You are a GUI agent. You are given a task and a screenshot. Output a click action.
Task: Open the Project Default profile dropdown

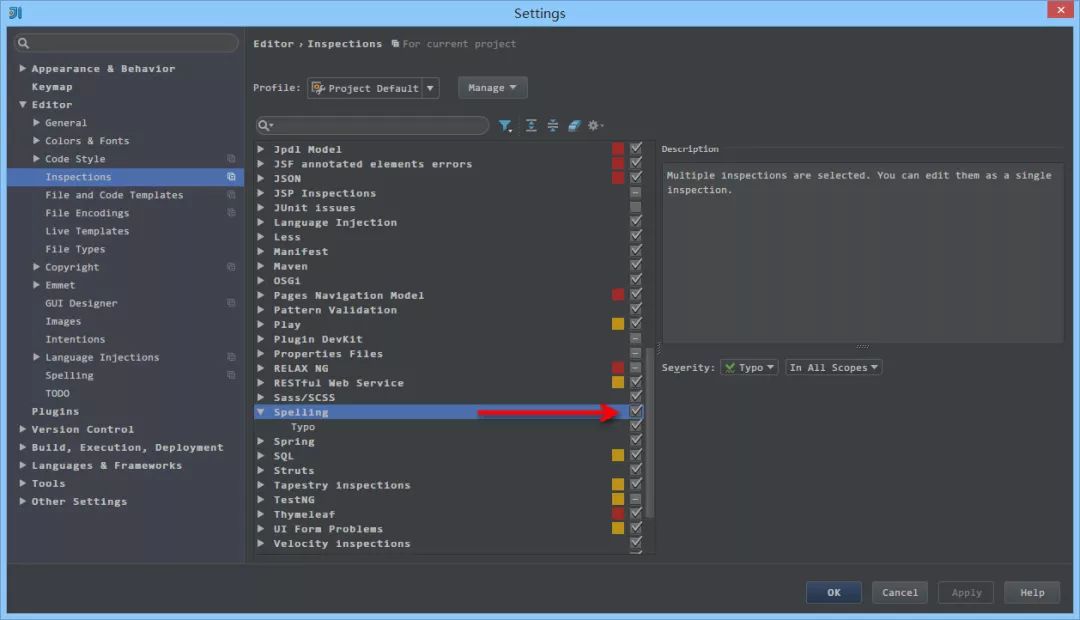[373, 88]
